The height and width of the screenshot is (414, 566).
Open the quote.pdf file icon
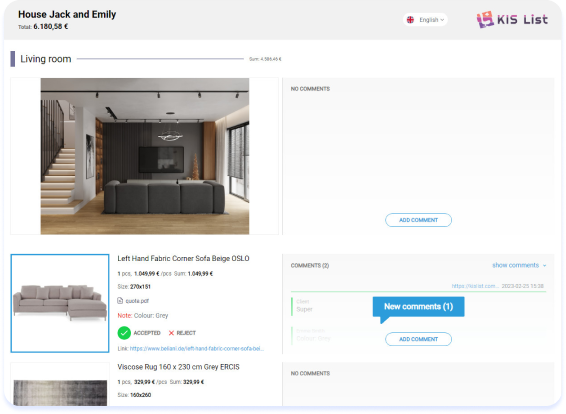click(x=120, y=301)
